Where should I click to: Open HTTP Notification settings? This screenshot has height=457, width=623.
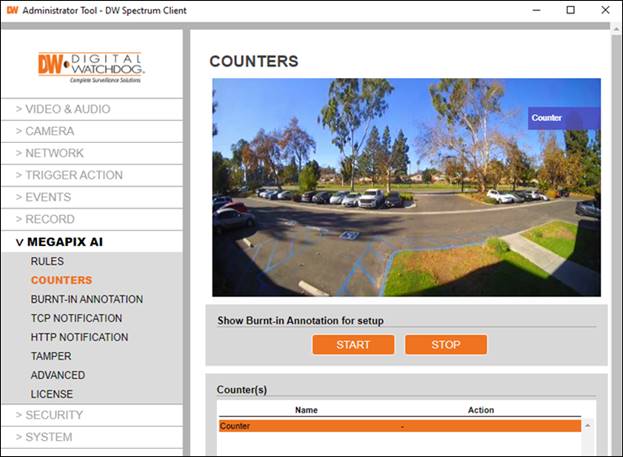79,337
